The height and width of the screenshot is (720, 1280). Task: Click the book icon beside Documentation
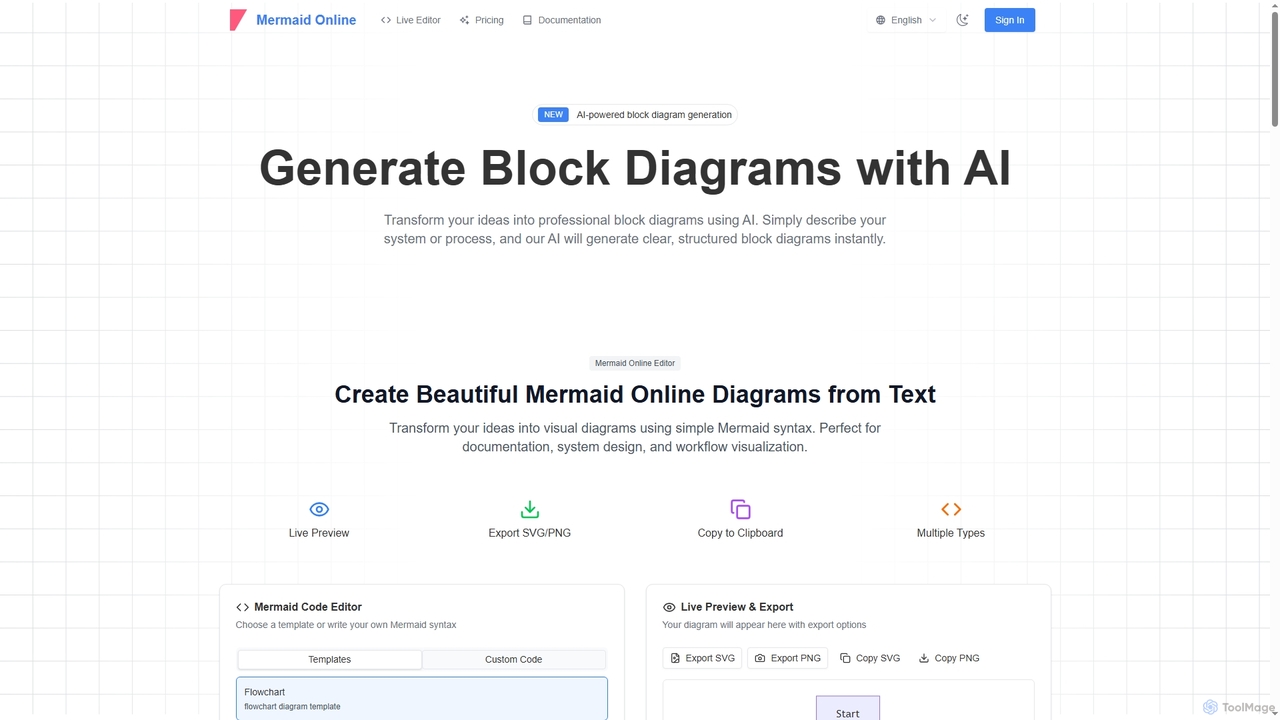(527, 20)
